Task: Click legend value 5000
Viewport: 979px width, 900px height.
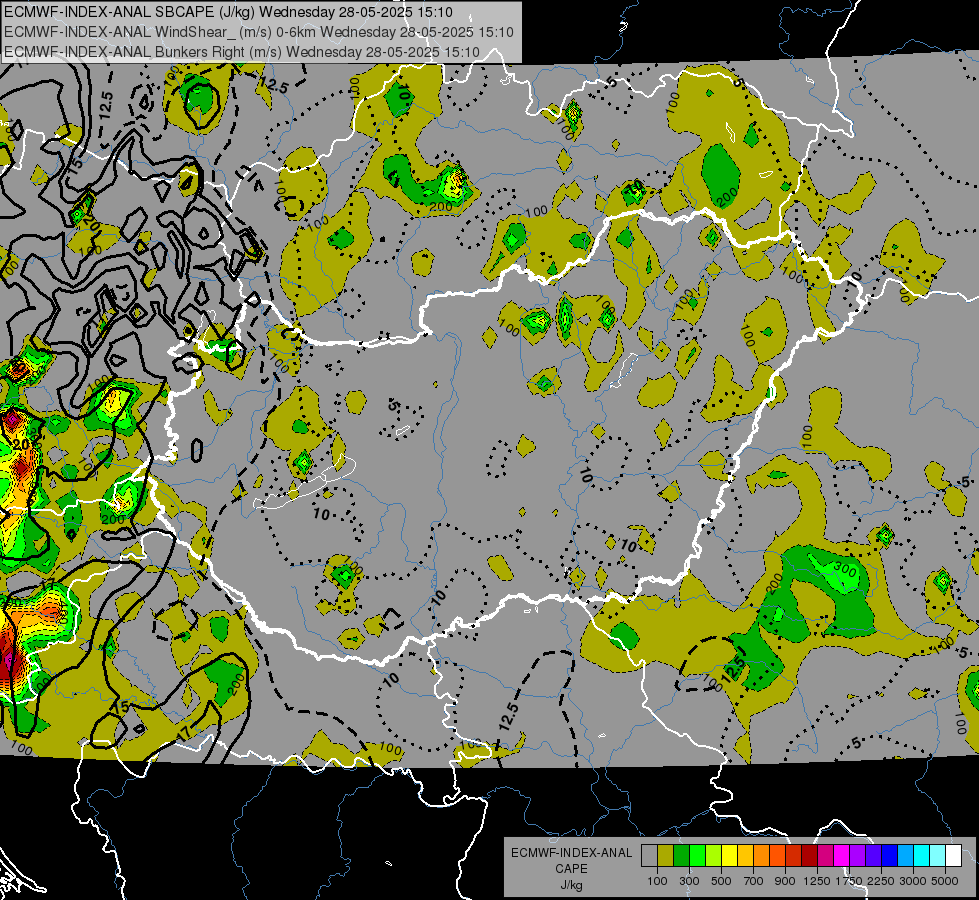Action: [x=945, y=881]
